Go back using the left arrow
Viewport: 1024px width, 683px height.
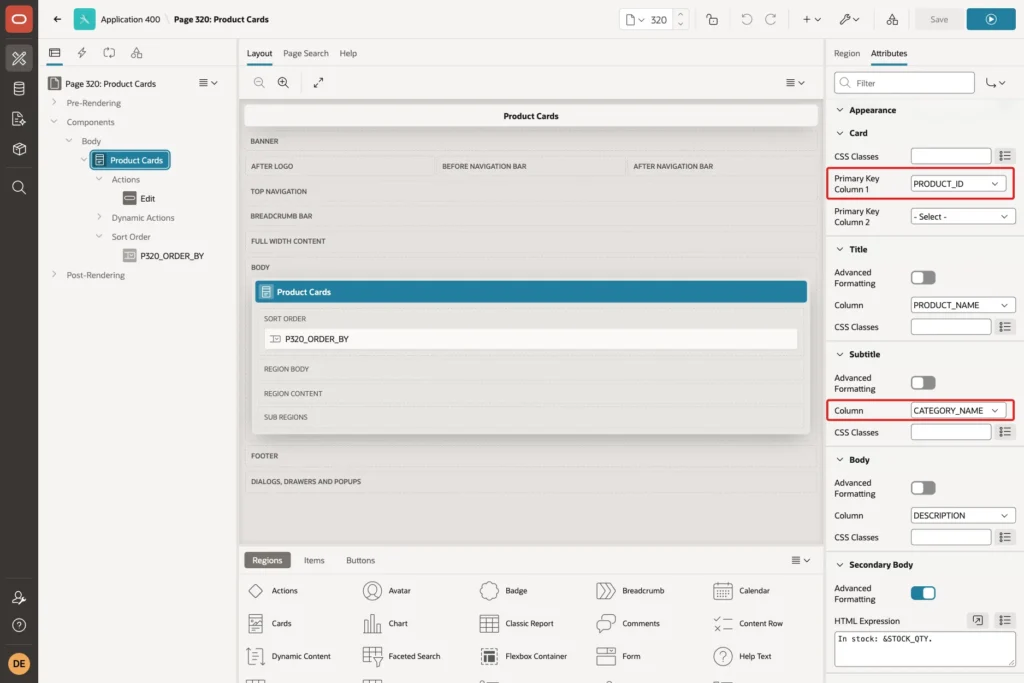pos(57,19)
